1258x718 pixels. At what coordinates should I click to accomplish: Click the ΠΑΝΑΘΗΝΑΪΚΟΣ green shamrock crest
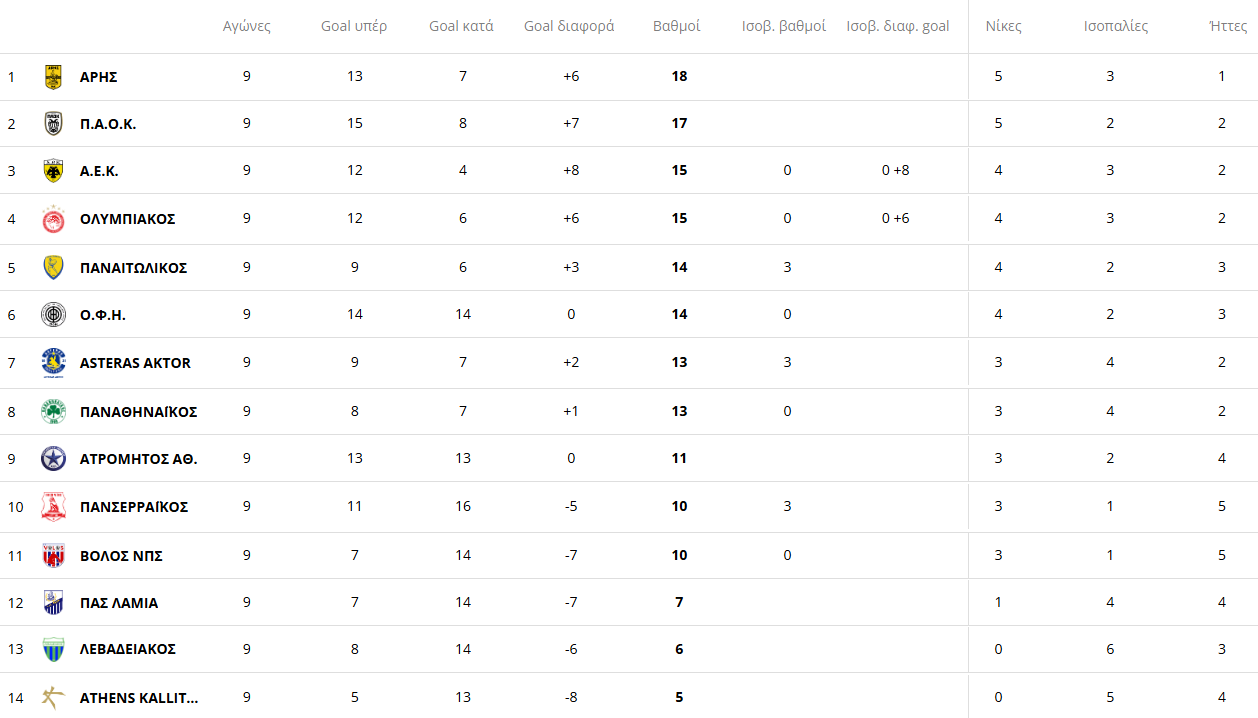point(53,412)
